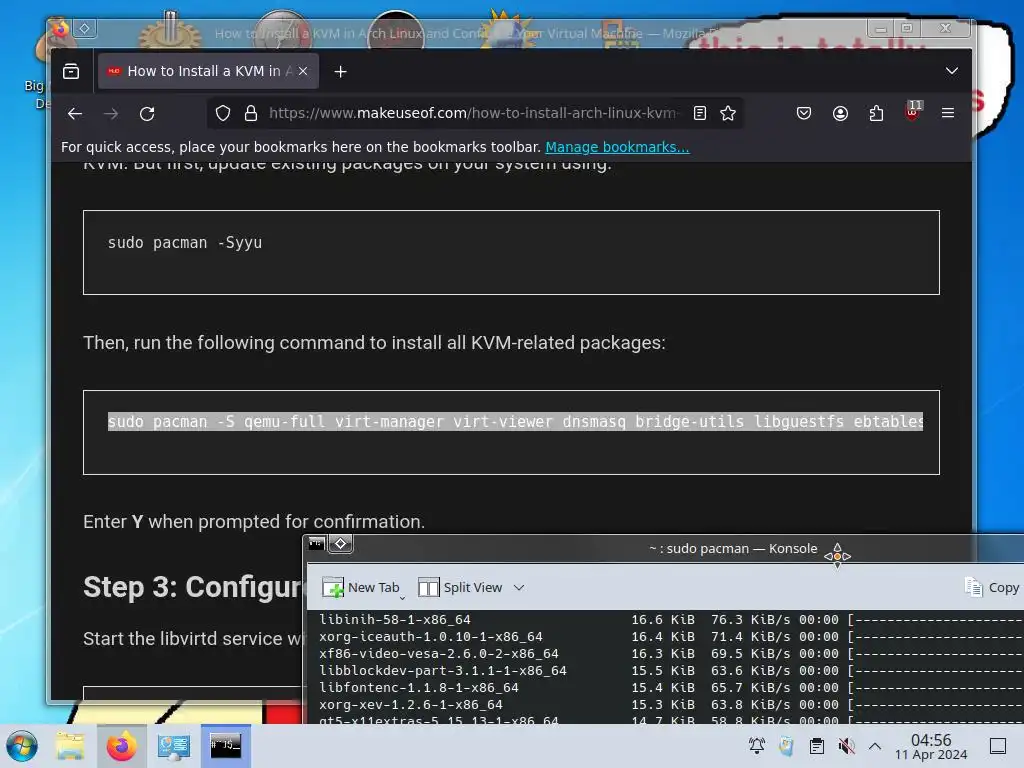The width and height of the screenshot is (1024, 768).
Task: Open the Manage bookmarks link
Action: pos(617,148)
